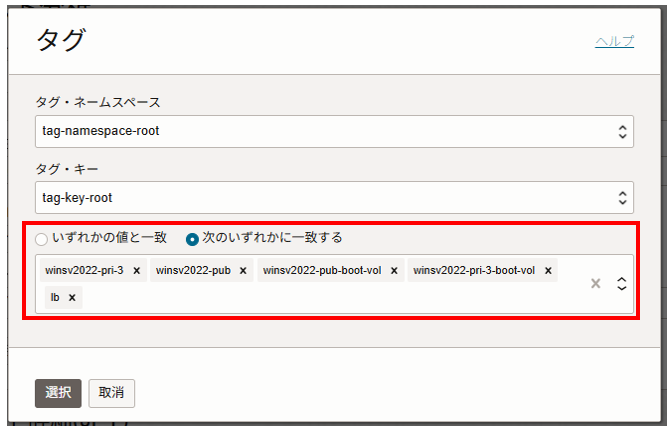Open the ヘルプ link

pyautogui.click(x=614, y=41)
